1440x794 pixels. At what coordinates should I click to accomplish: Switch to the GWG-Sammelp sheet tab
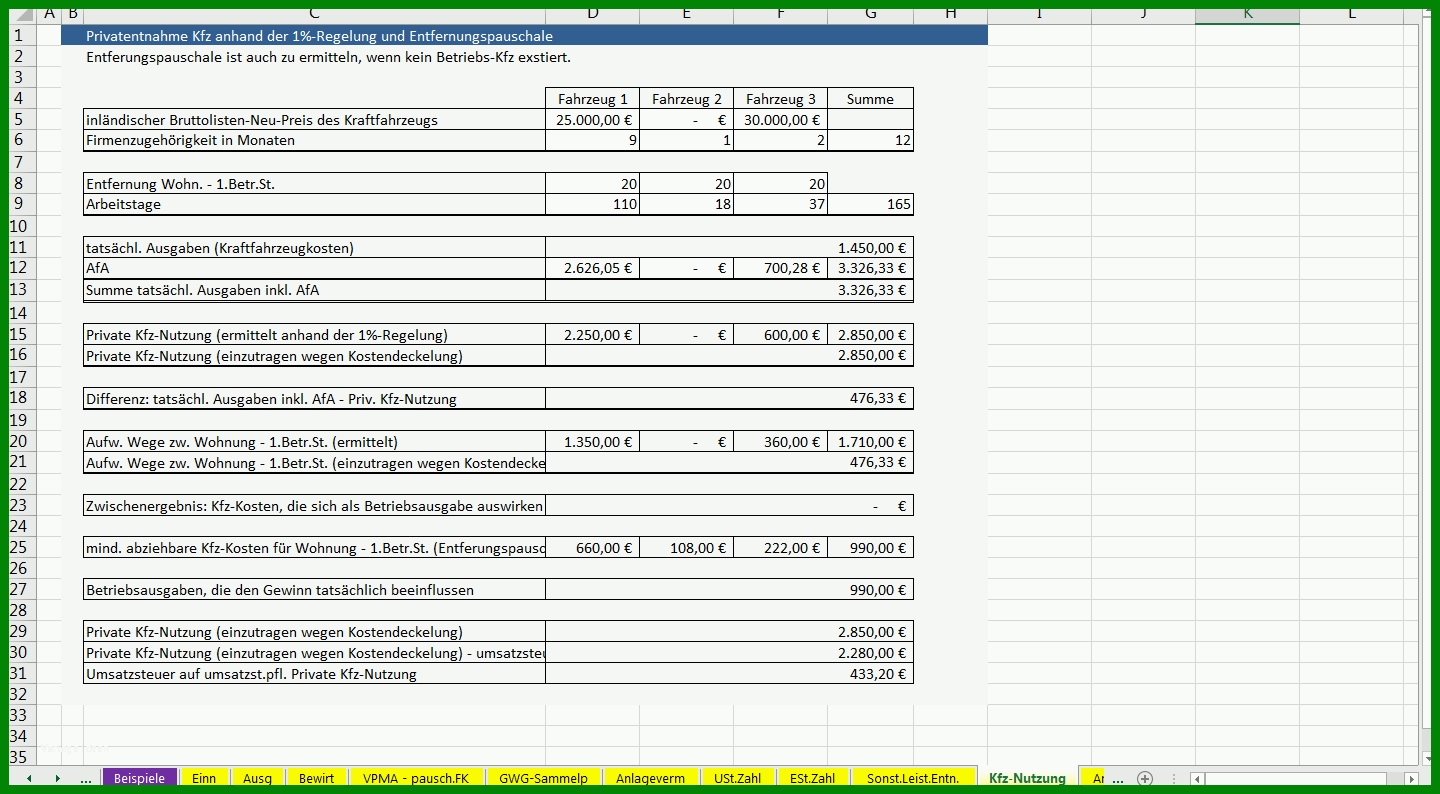[543, 778]
